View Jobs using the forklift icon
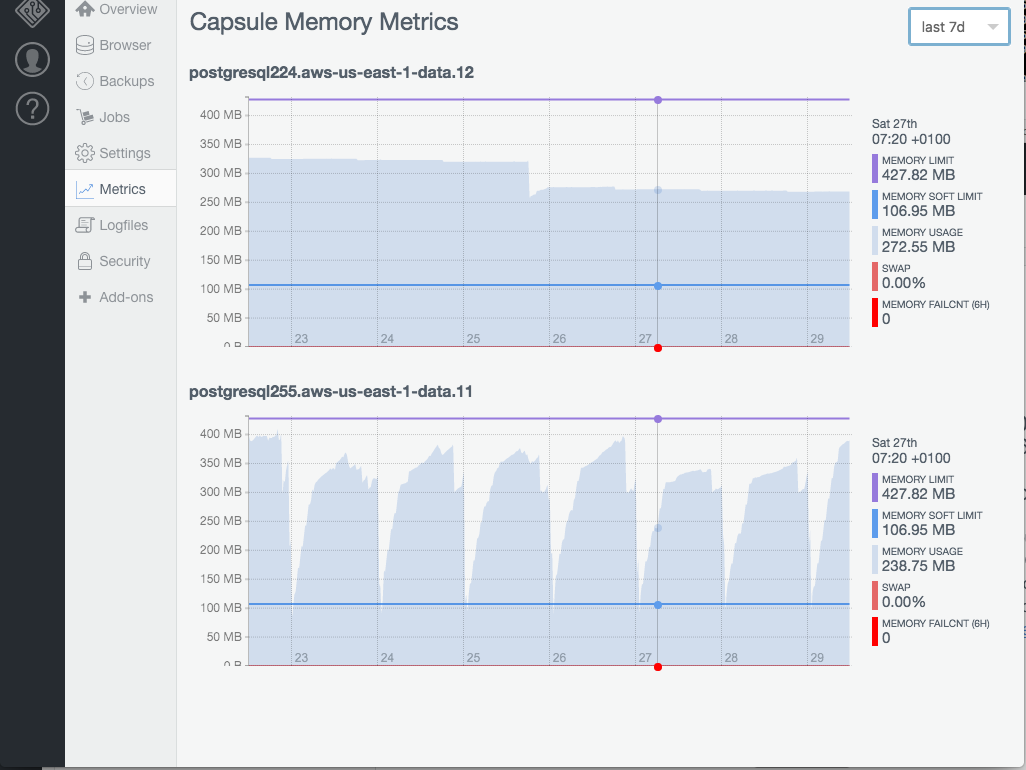1026x770 pixels. [x=85, y=116]
